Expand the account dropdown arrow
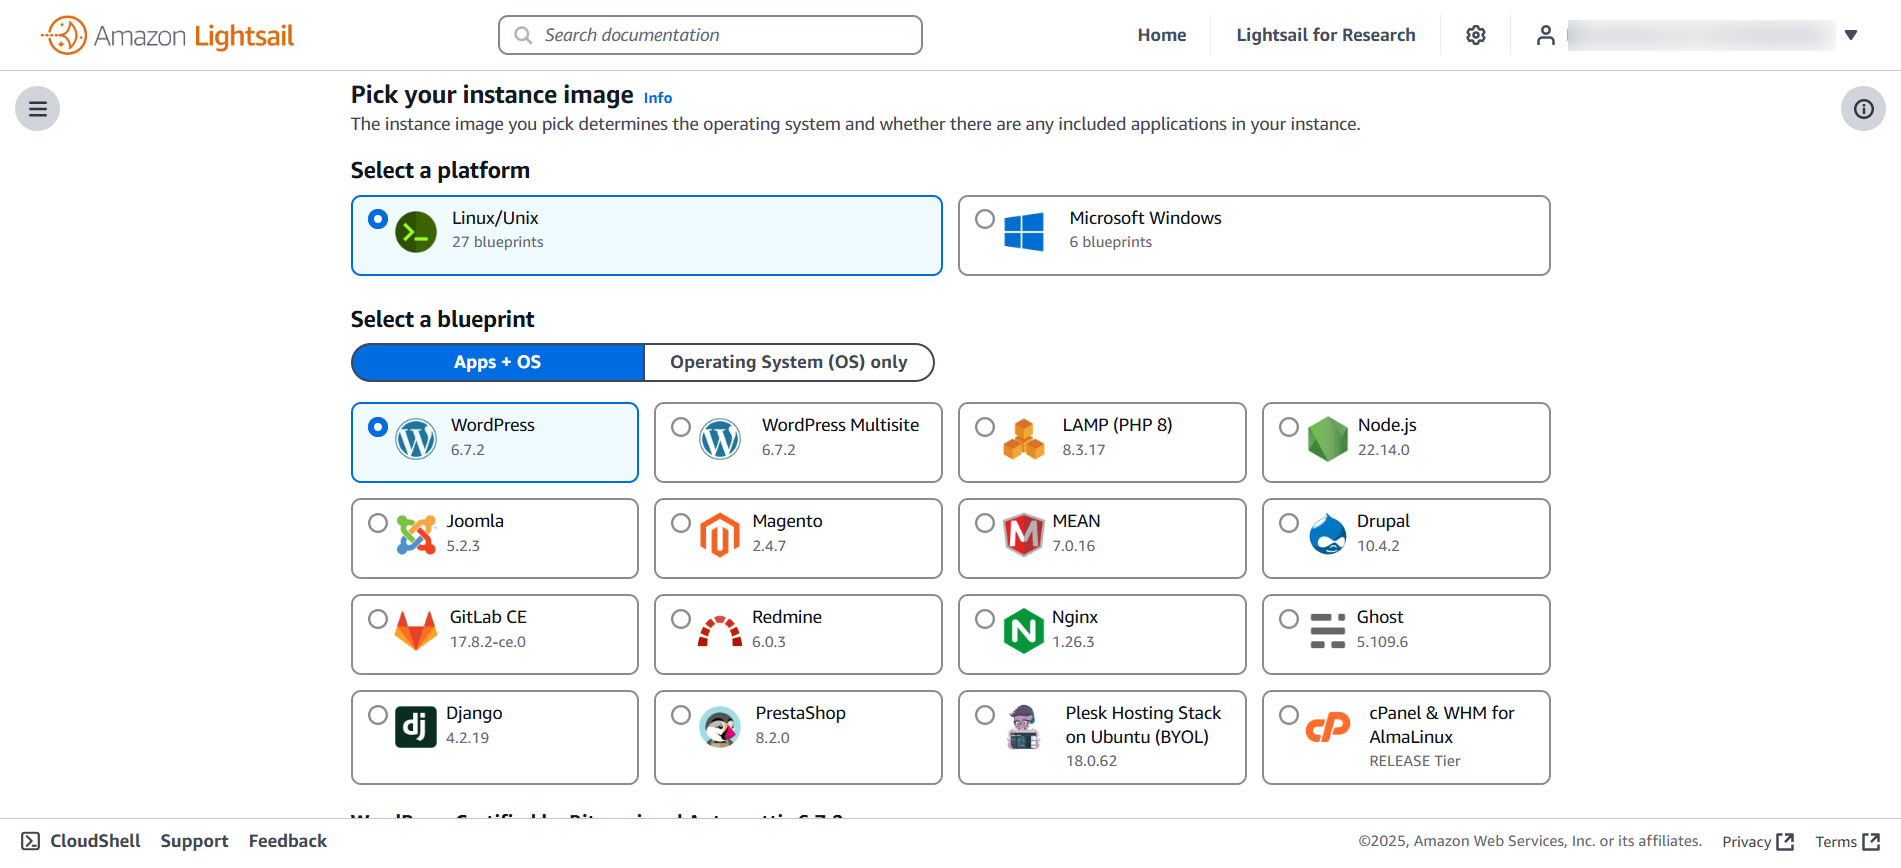Screen dimensions: 1901x868 point(1851,35)
